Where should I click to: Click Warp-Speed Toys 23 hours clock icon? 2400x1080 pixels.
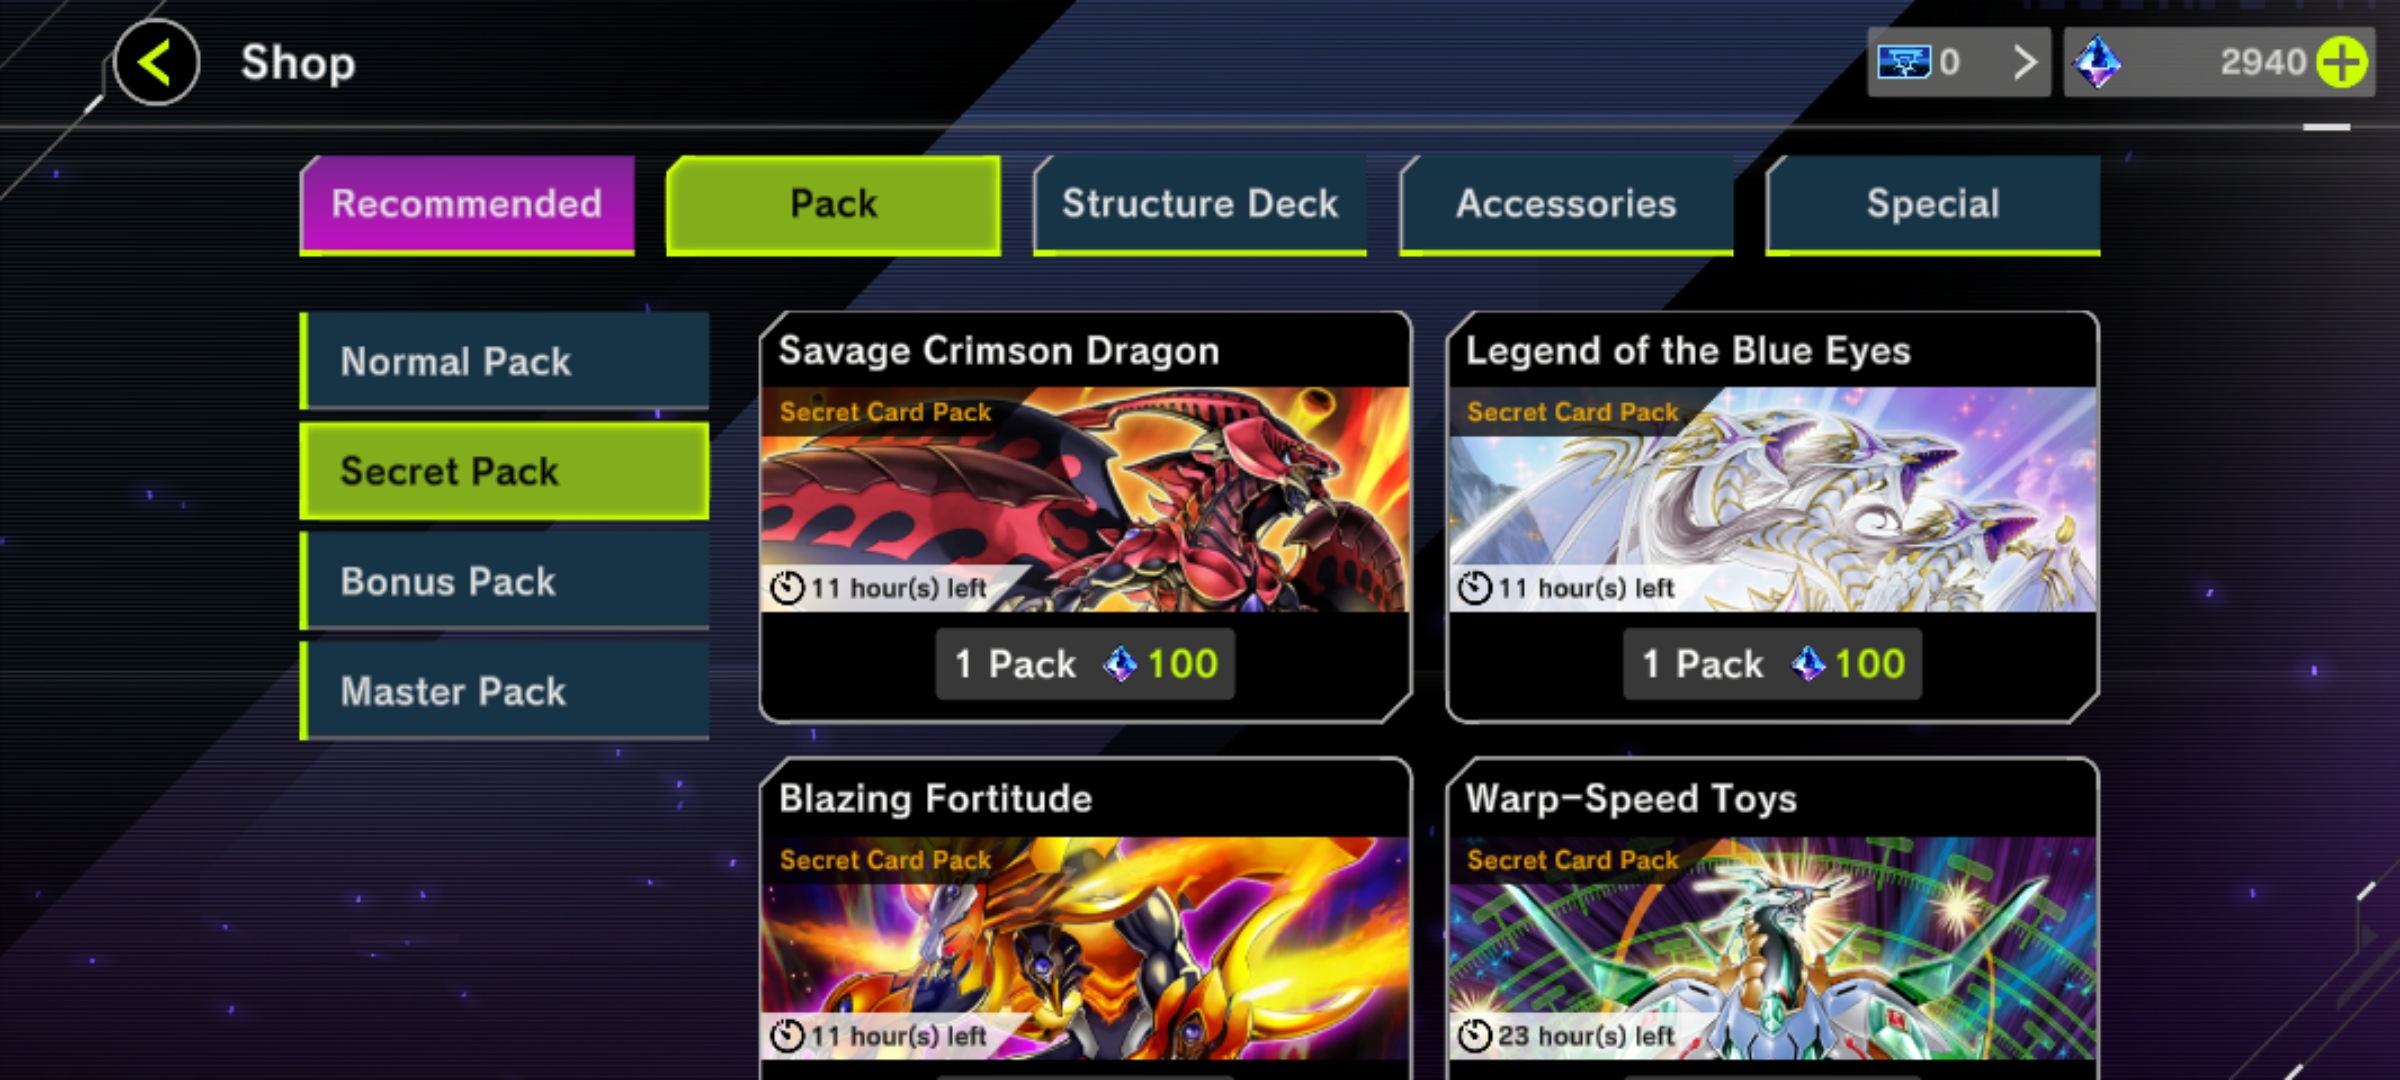point(1475,1036)
